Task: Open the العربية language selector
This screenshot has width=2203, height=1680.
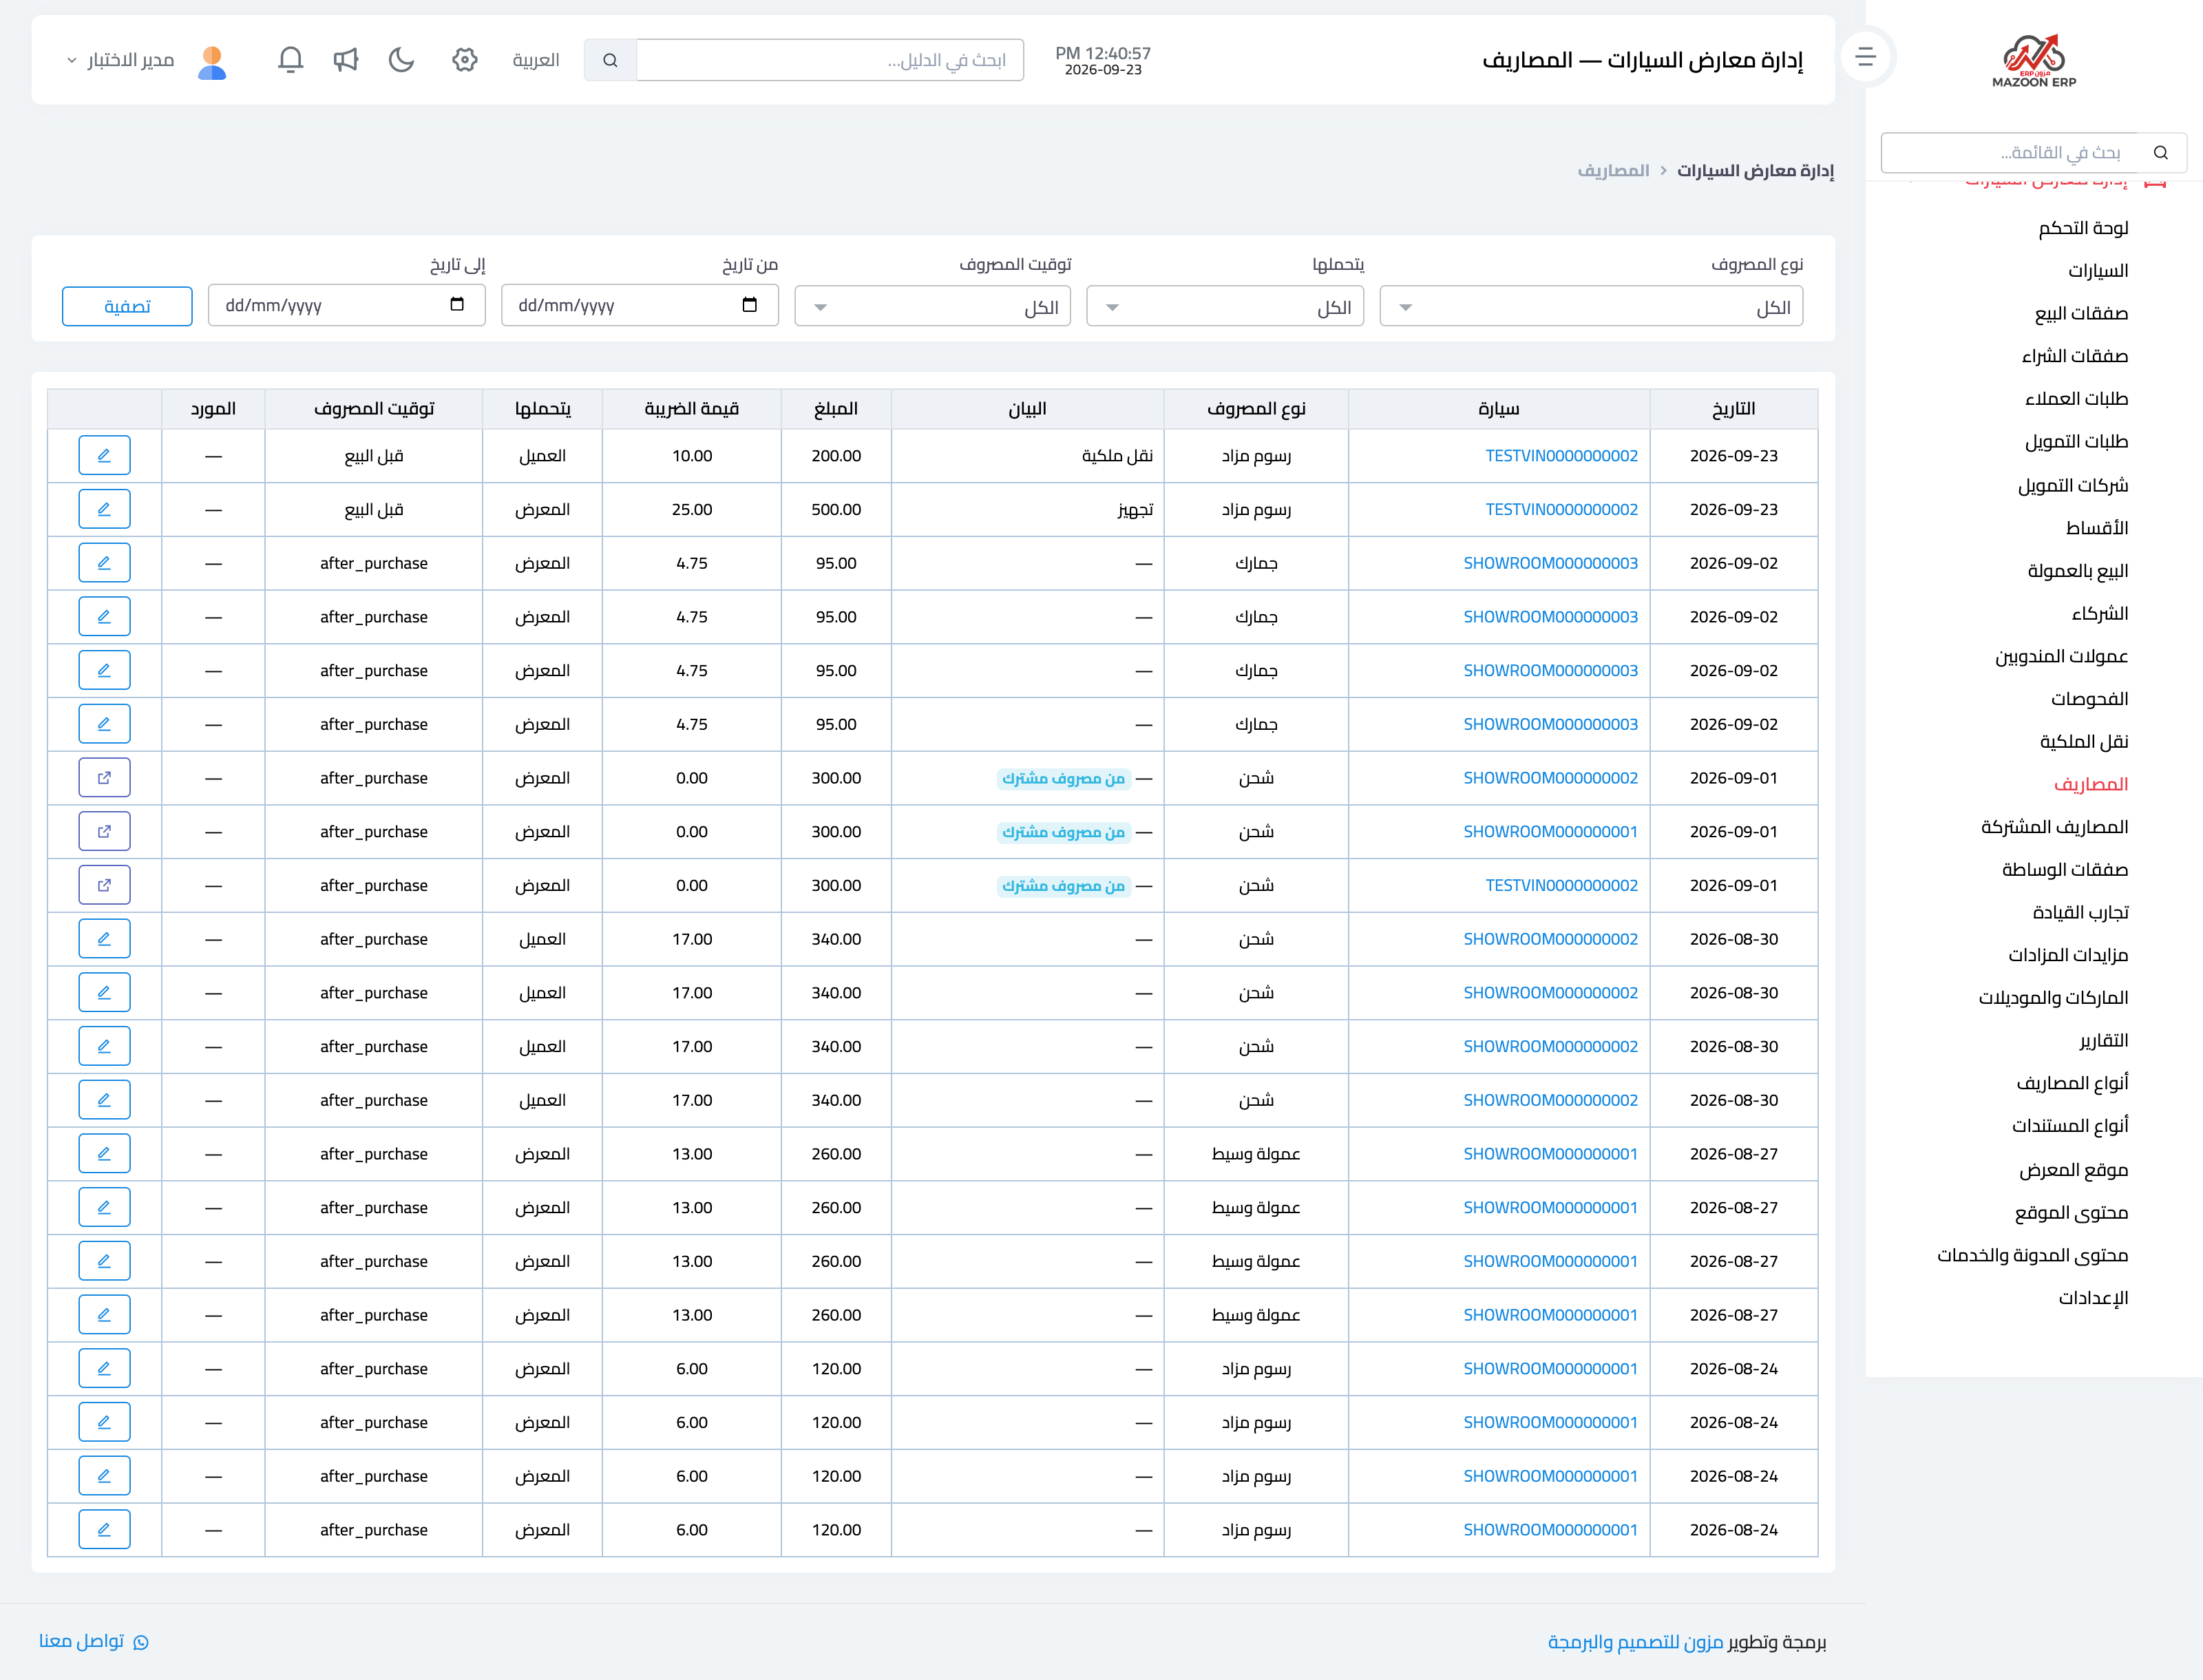Action: [536, 60]
